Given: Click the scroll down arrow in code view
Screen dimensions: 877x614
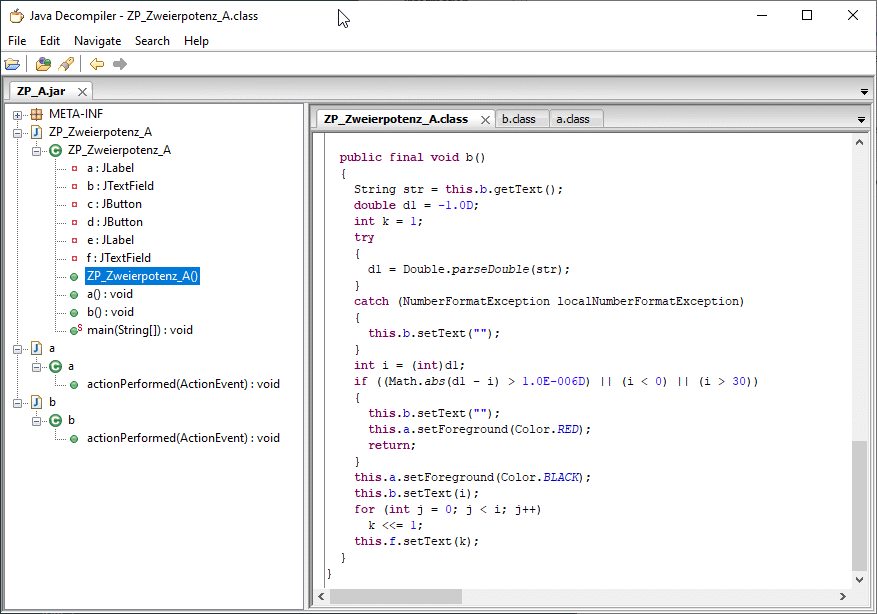Looking at the screenshot, I should 859,580.
